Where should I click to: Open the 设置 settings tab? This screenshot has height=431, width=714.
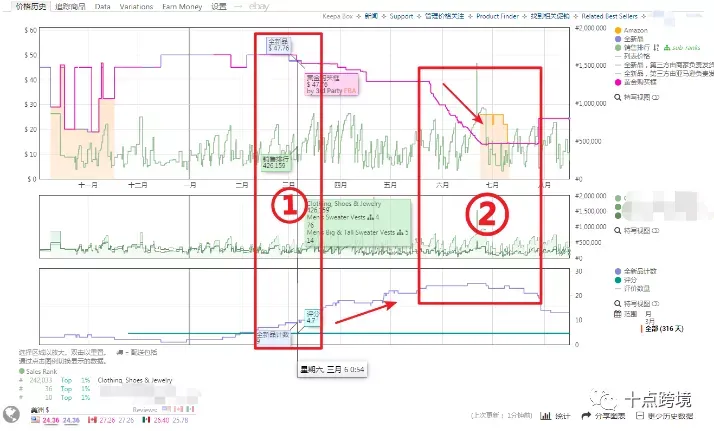click(219, 6)
